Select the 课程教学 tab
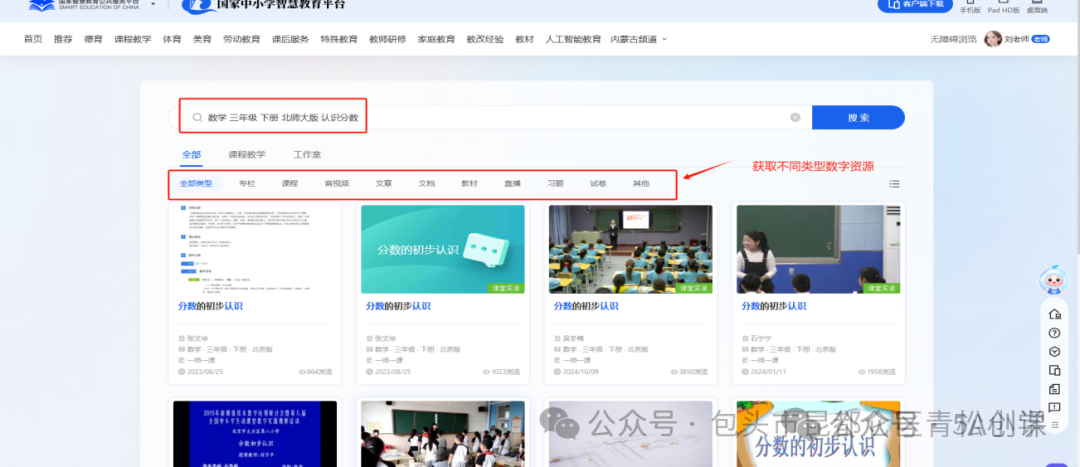This screenshot has height=467, width=1080. (247, 155)
